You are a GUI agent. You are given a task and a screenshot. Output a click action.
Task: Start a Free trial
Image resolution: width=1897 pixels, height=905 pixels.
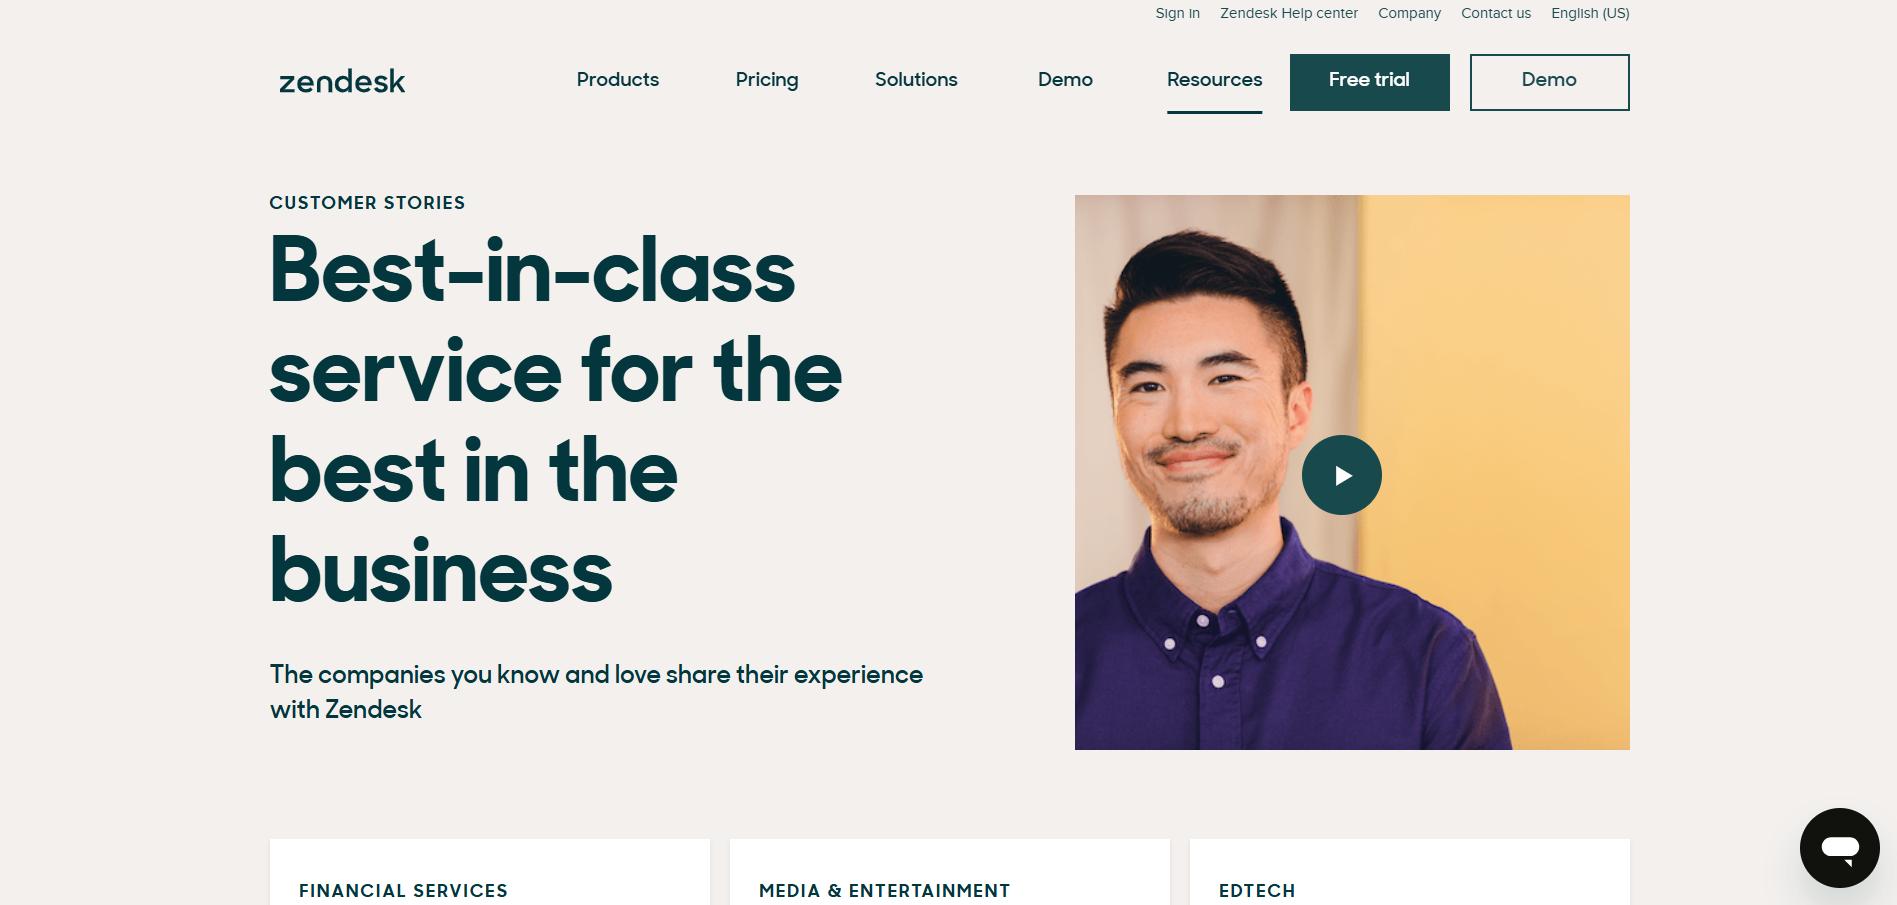[1369, 82]
